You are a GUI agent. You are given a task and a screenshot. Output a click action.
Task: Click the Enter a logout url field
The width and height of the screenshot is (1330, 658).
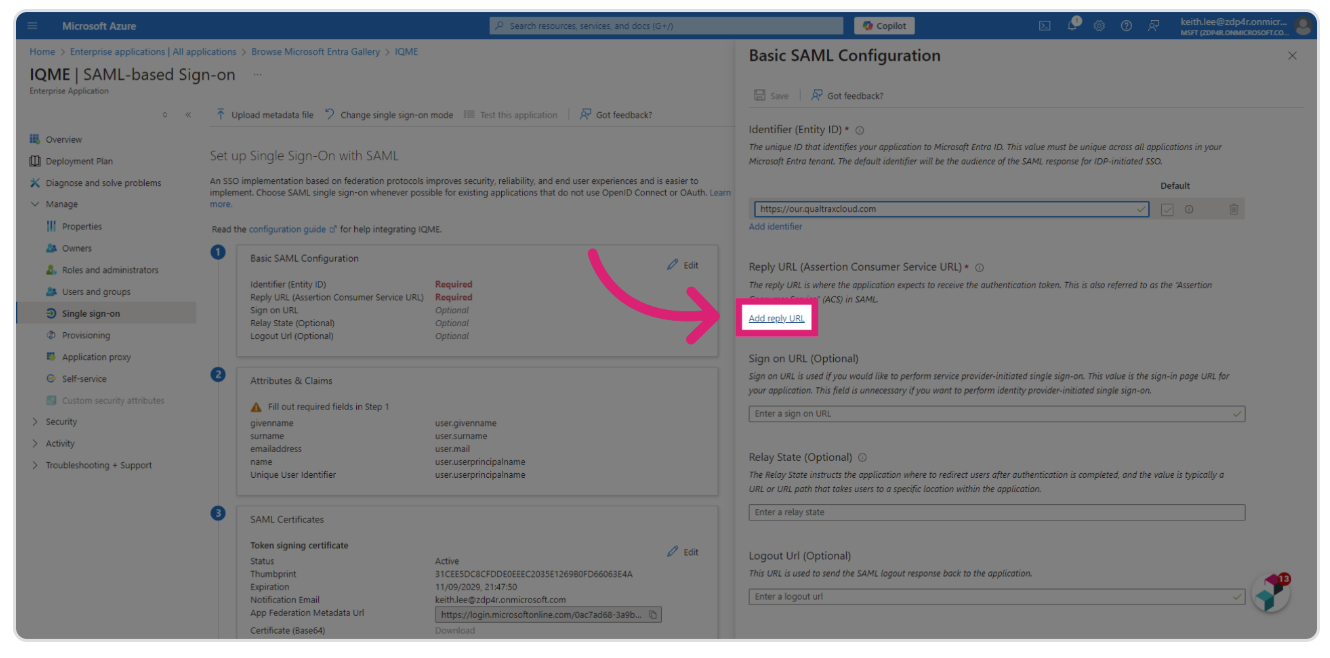[x=997, y=597]
